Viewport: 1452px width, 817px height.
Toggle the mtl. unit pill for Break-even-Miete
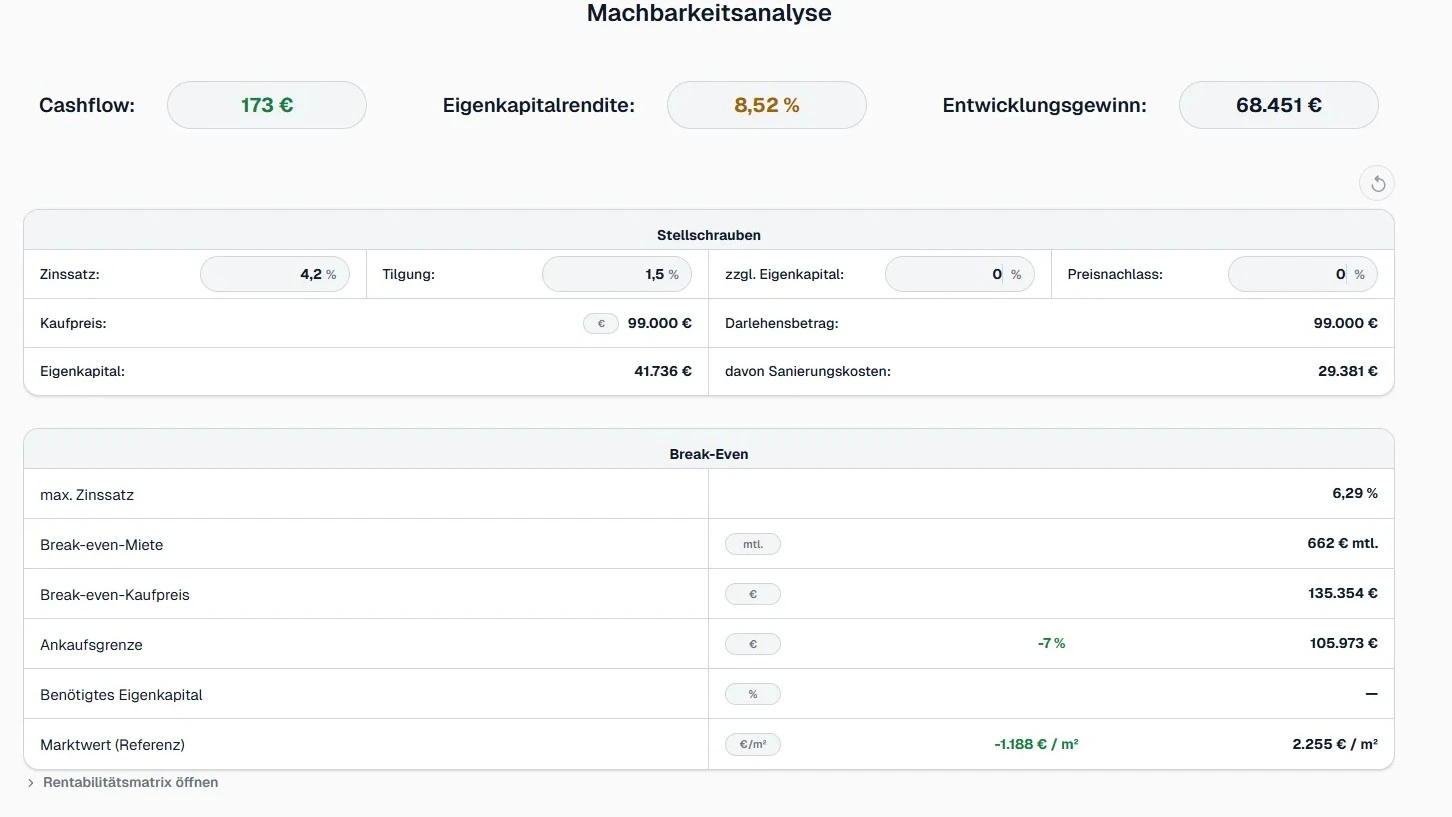pyautogui.click(x=753, y=544)
